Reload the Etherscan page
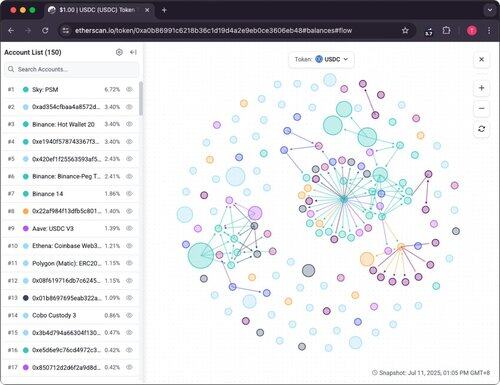The height and width of the screenshot is (385, 500). tap(45, 31)
